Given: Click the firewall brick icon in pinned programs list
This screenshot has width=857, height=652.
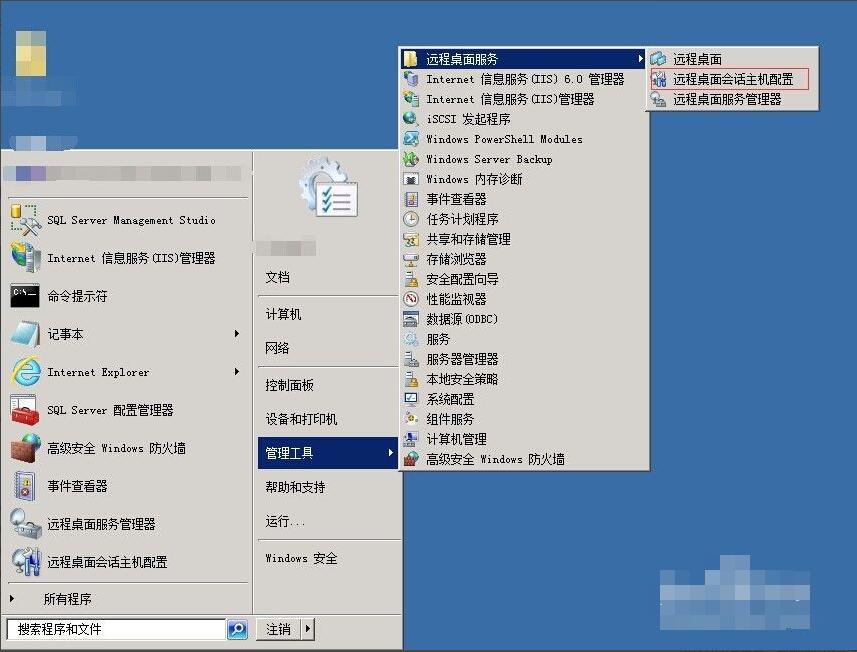Looking at the screenshot, I should point(25,448).
